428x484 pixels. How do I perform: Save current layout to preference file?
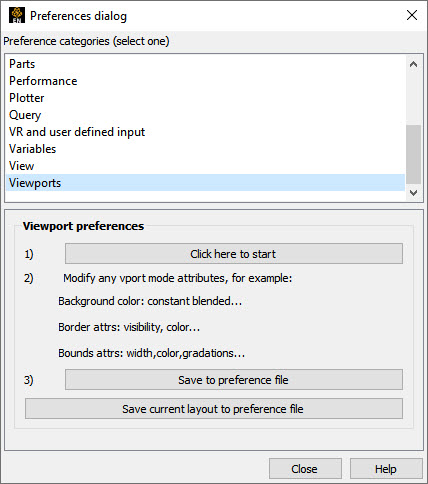point(214,409)
